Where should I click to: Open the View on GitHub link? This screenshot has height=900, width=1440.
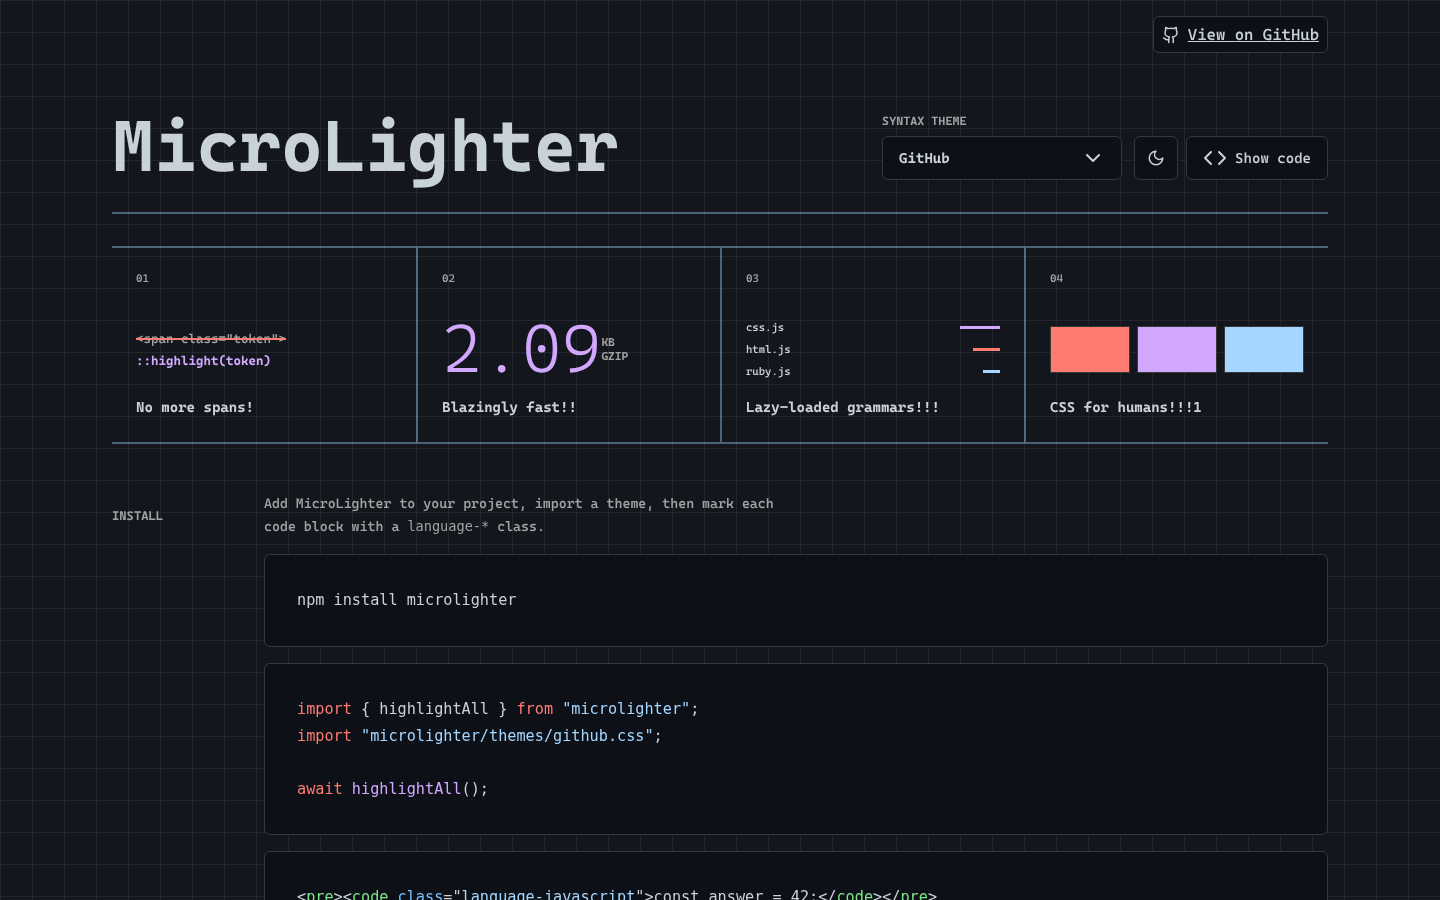pos(1240,35)
